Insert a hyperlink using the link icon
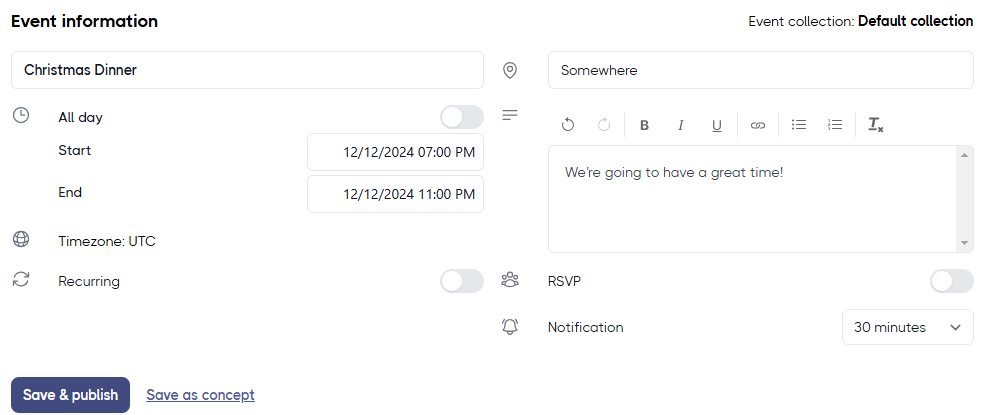 coord(758,125)
